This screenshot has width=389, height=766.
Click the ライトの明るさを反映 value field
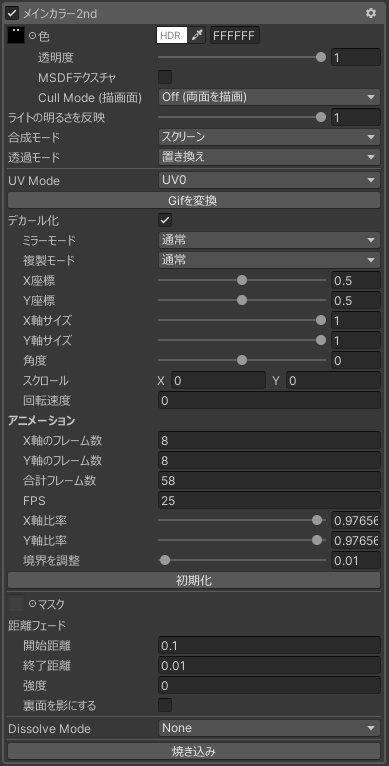[x=356, y=117]
